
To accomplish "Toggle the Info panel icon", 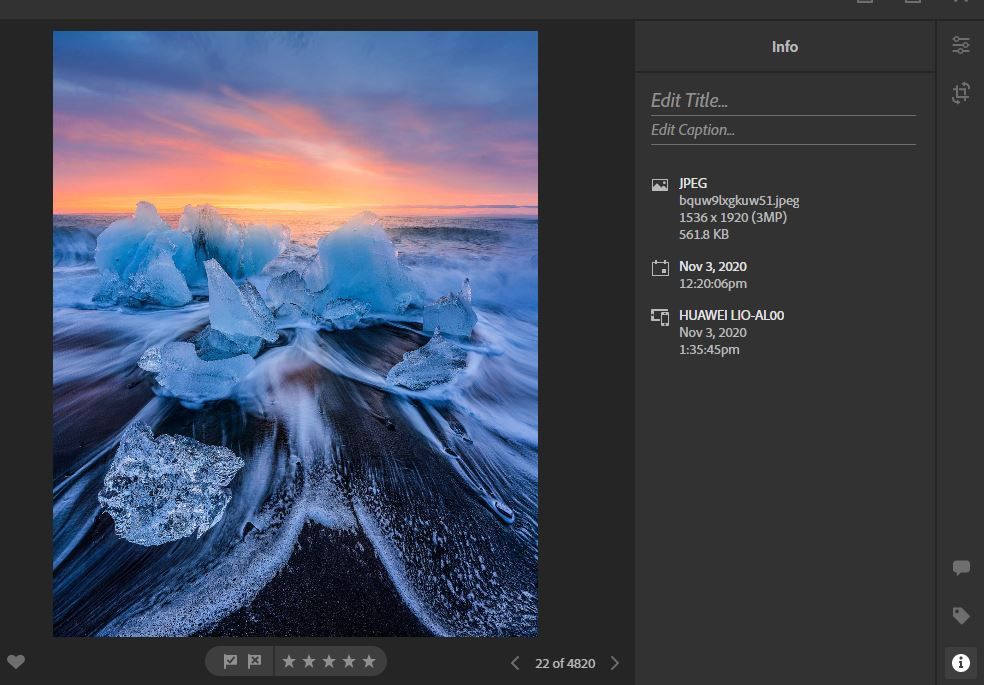I will (x=961, y=662).
